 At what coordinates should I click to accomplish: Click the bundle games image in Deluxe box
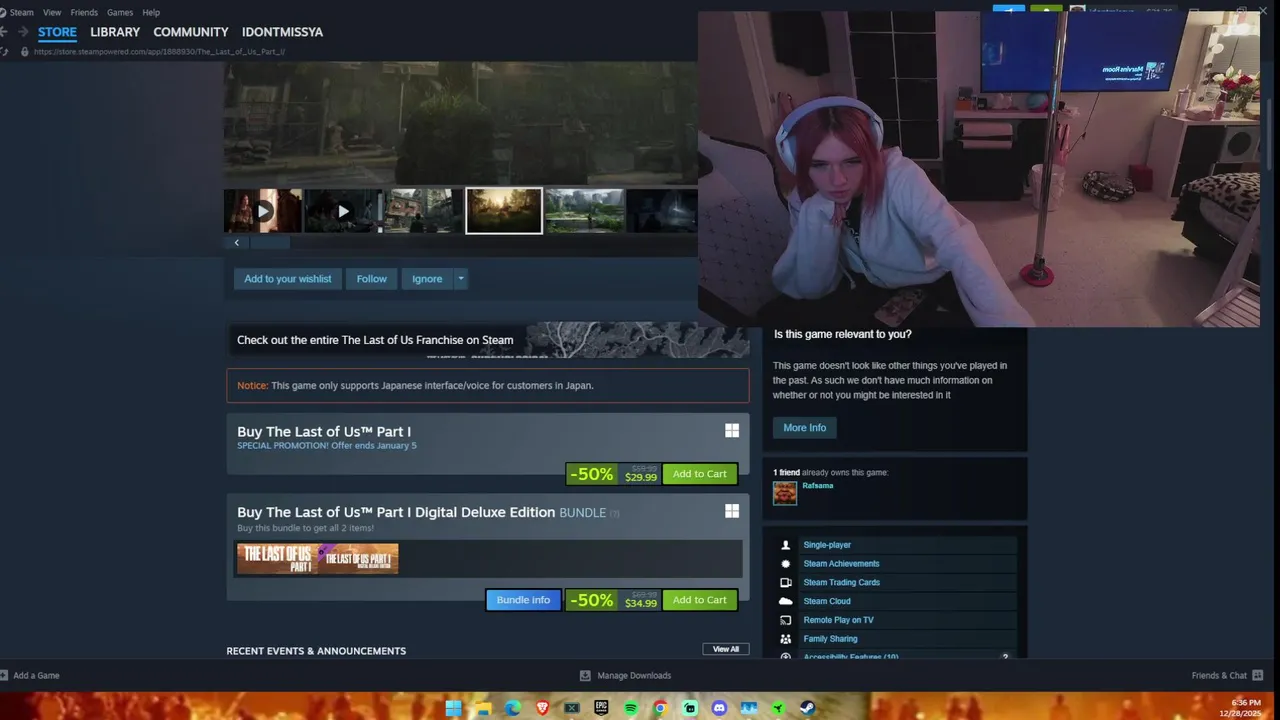point(318,559)
